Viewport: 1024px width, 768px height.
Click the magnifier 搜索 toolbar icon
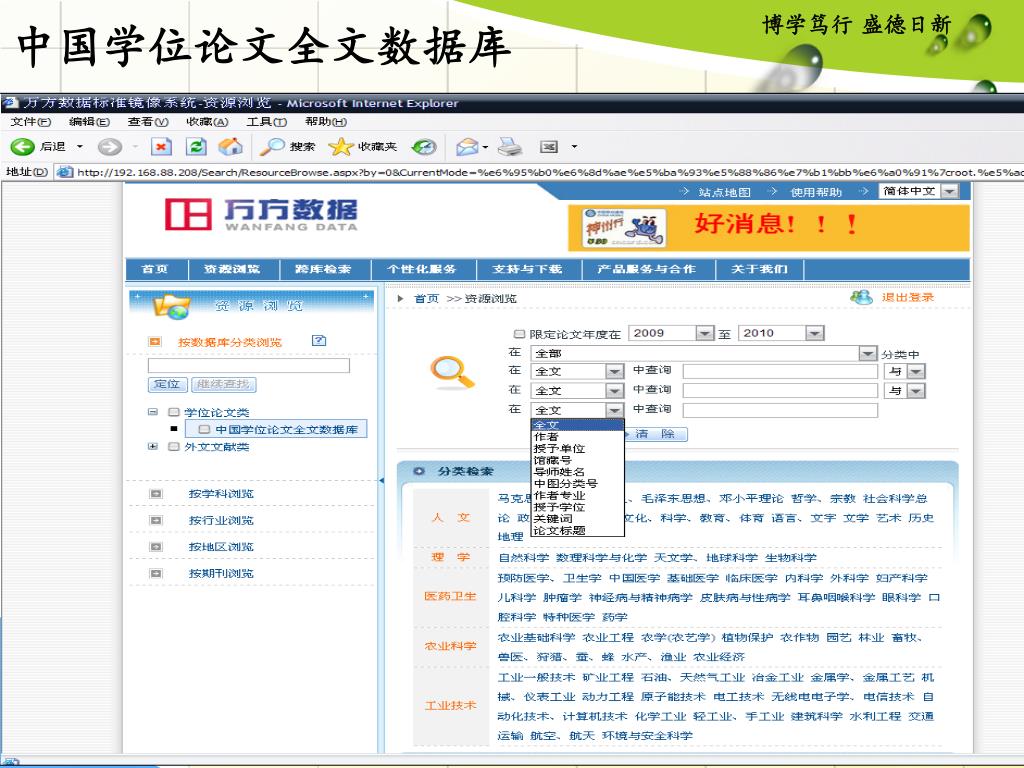[x=272, y=147]
